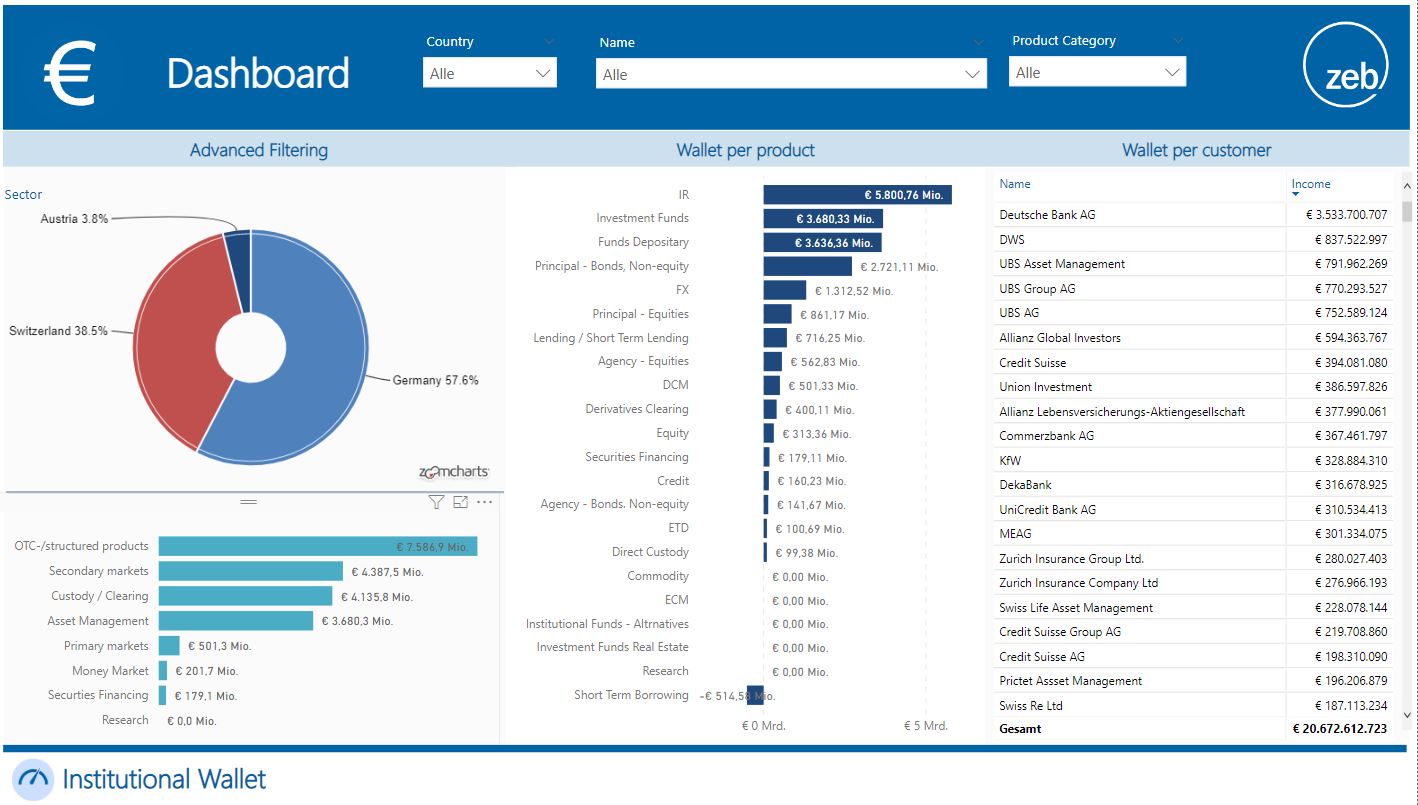The width and height of the screenshot is (1418, 805).
Task: Open the more options ellipsis menu
Action: click(x=485, y=502)
